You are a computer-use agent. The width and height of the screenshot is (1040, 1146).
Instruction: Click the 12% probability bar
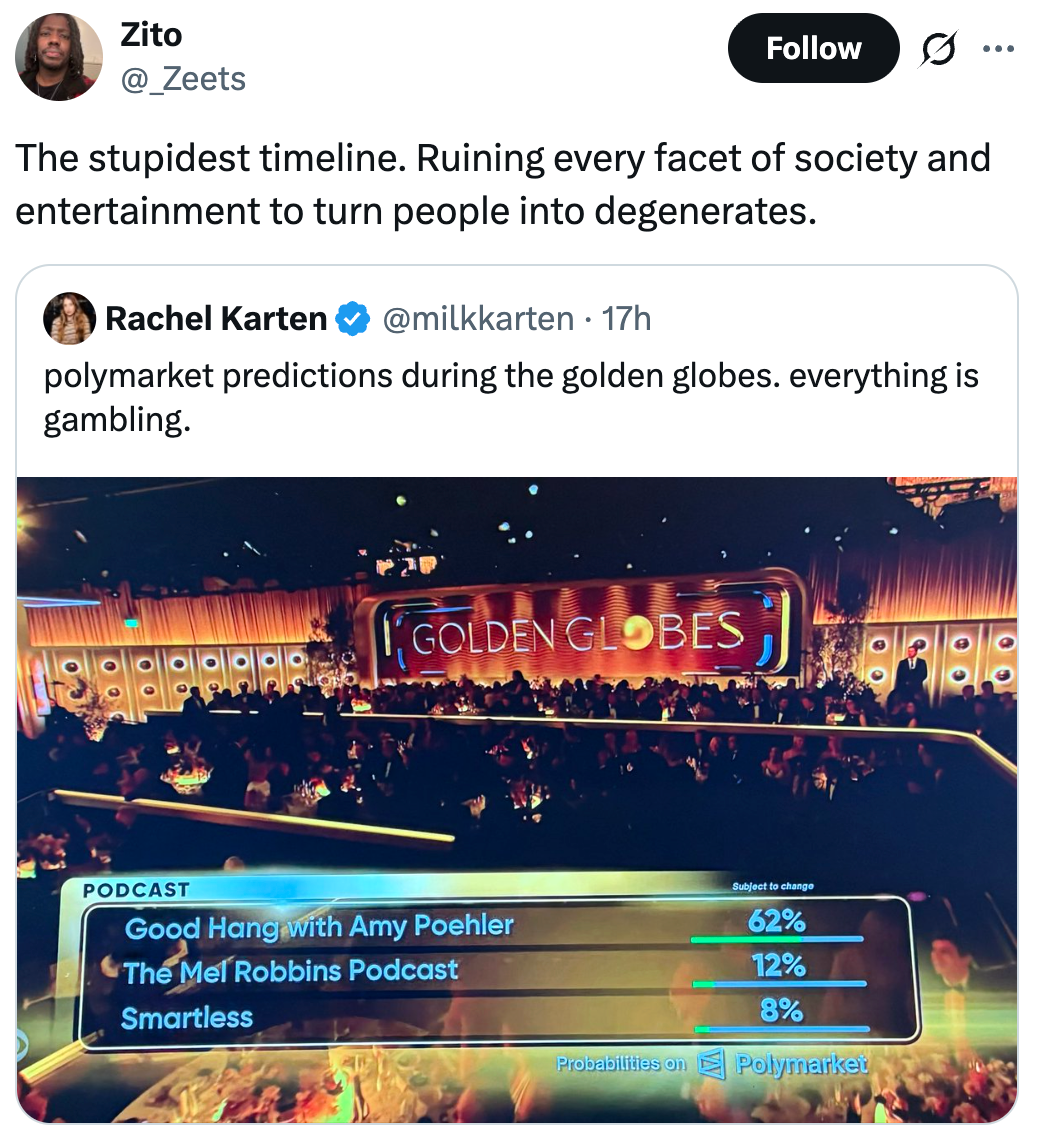coord(779,984)
